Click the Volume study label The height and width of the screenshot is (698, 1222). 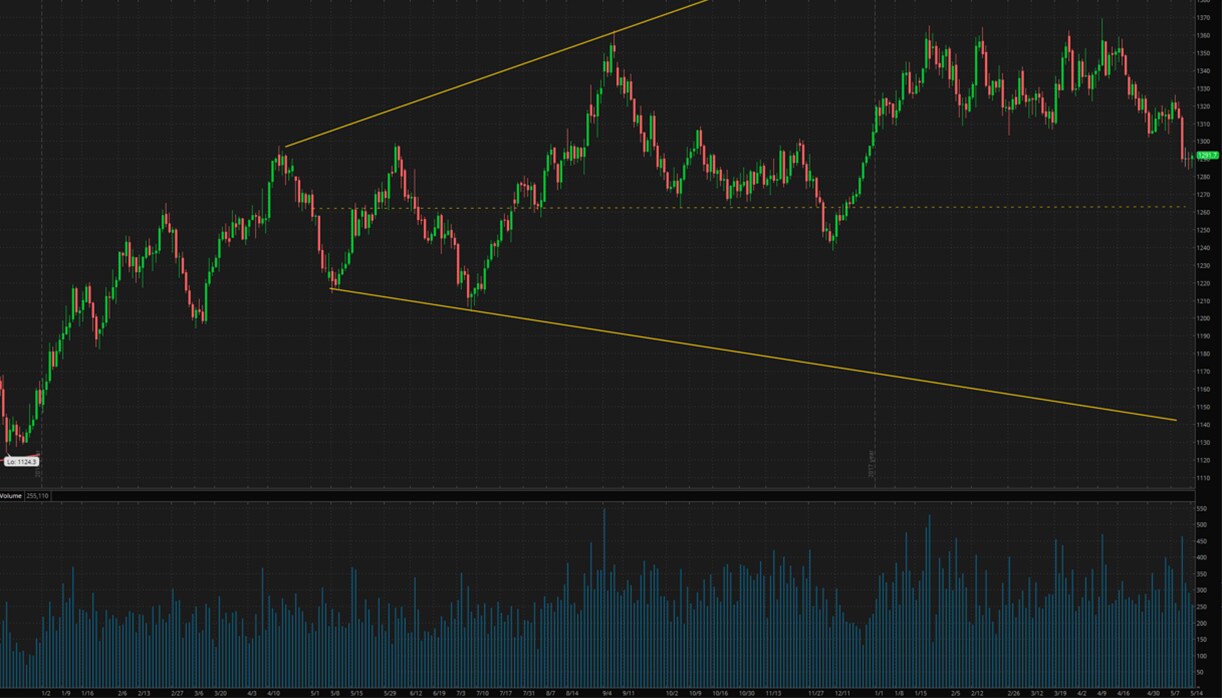click(11, 496)
